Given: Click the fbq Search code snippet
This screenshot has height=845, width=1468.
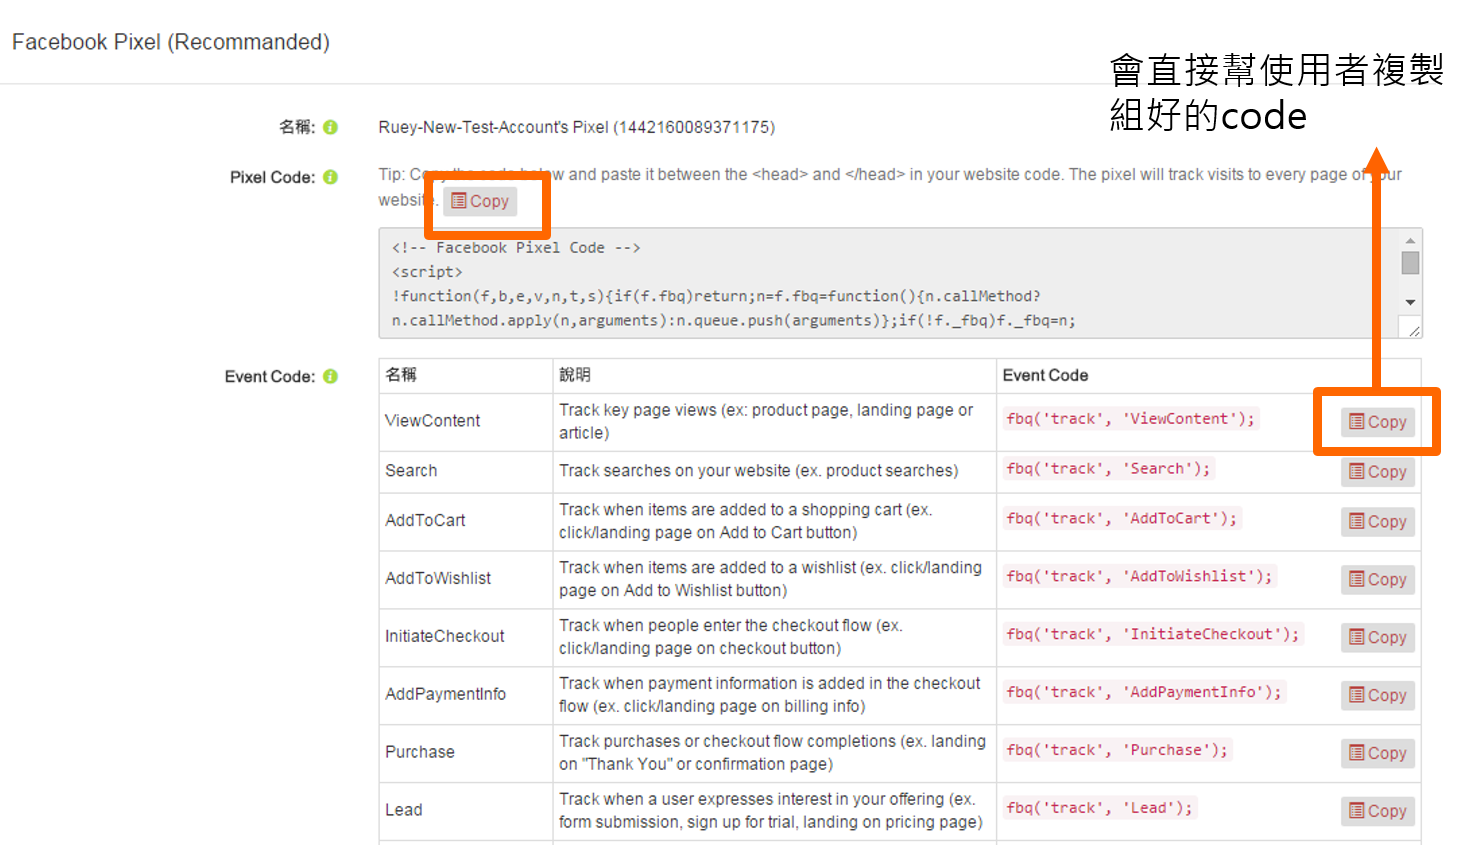Looking at the screenshot, I should (x=1108, y=469).
